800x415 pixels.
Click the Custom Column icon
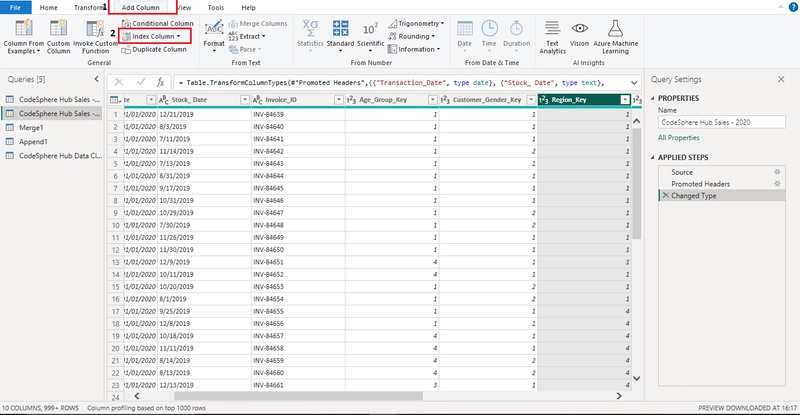(58, 28)
